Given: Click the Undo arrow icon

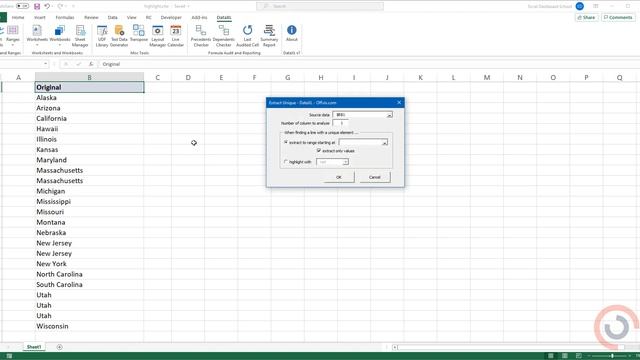Looking at the screenshot, I should pos(47,6).
